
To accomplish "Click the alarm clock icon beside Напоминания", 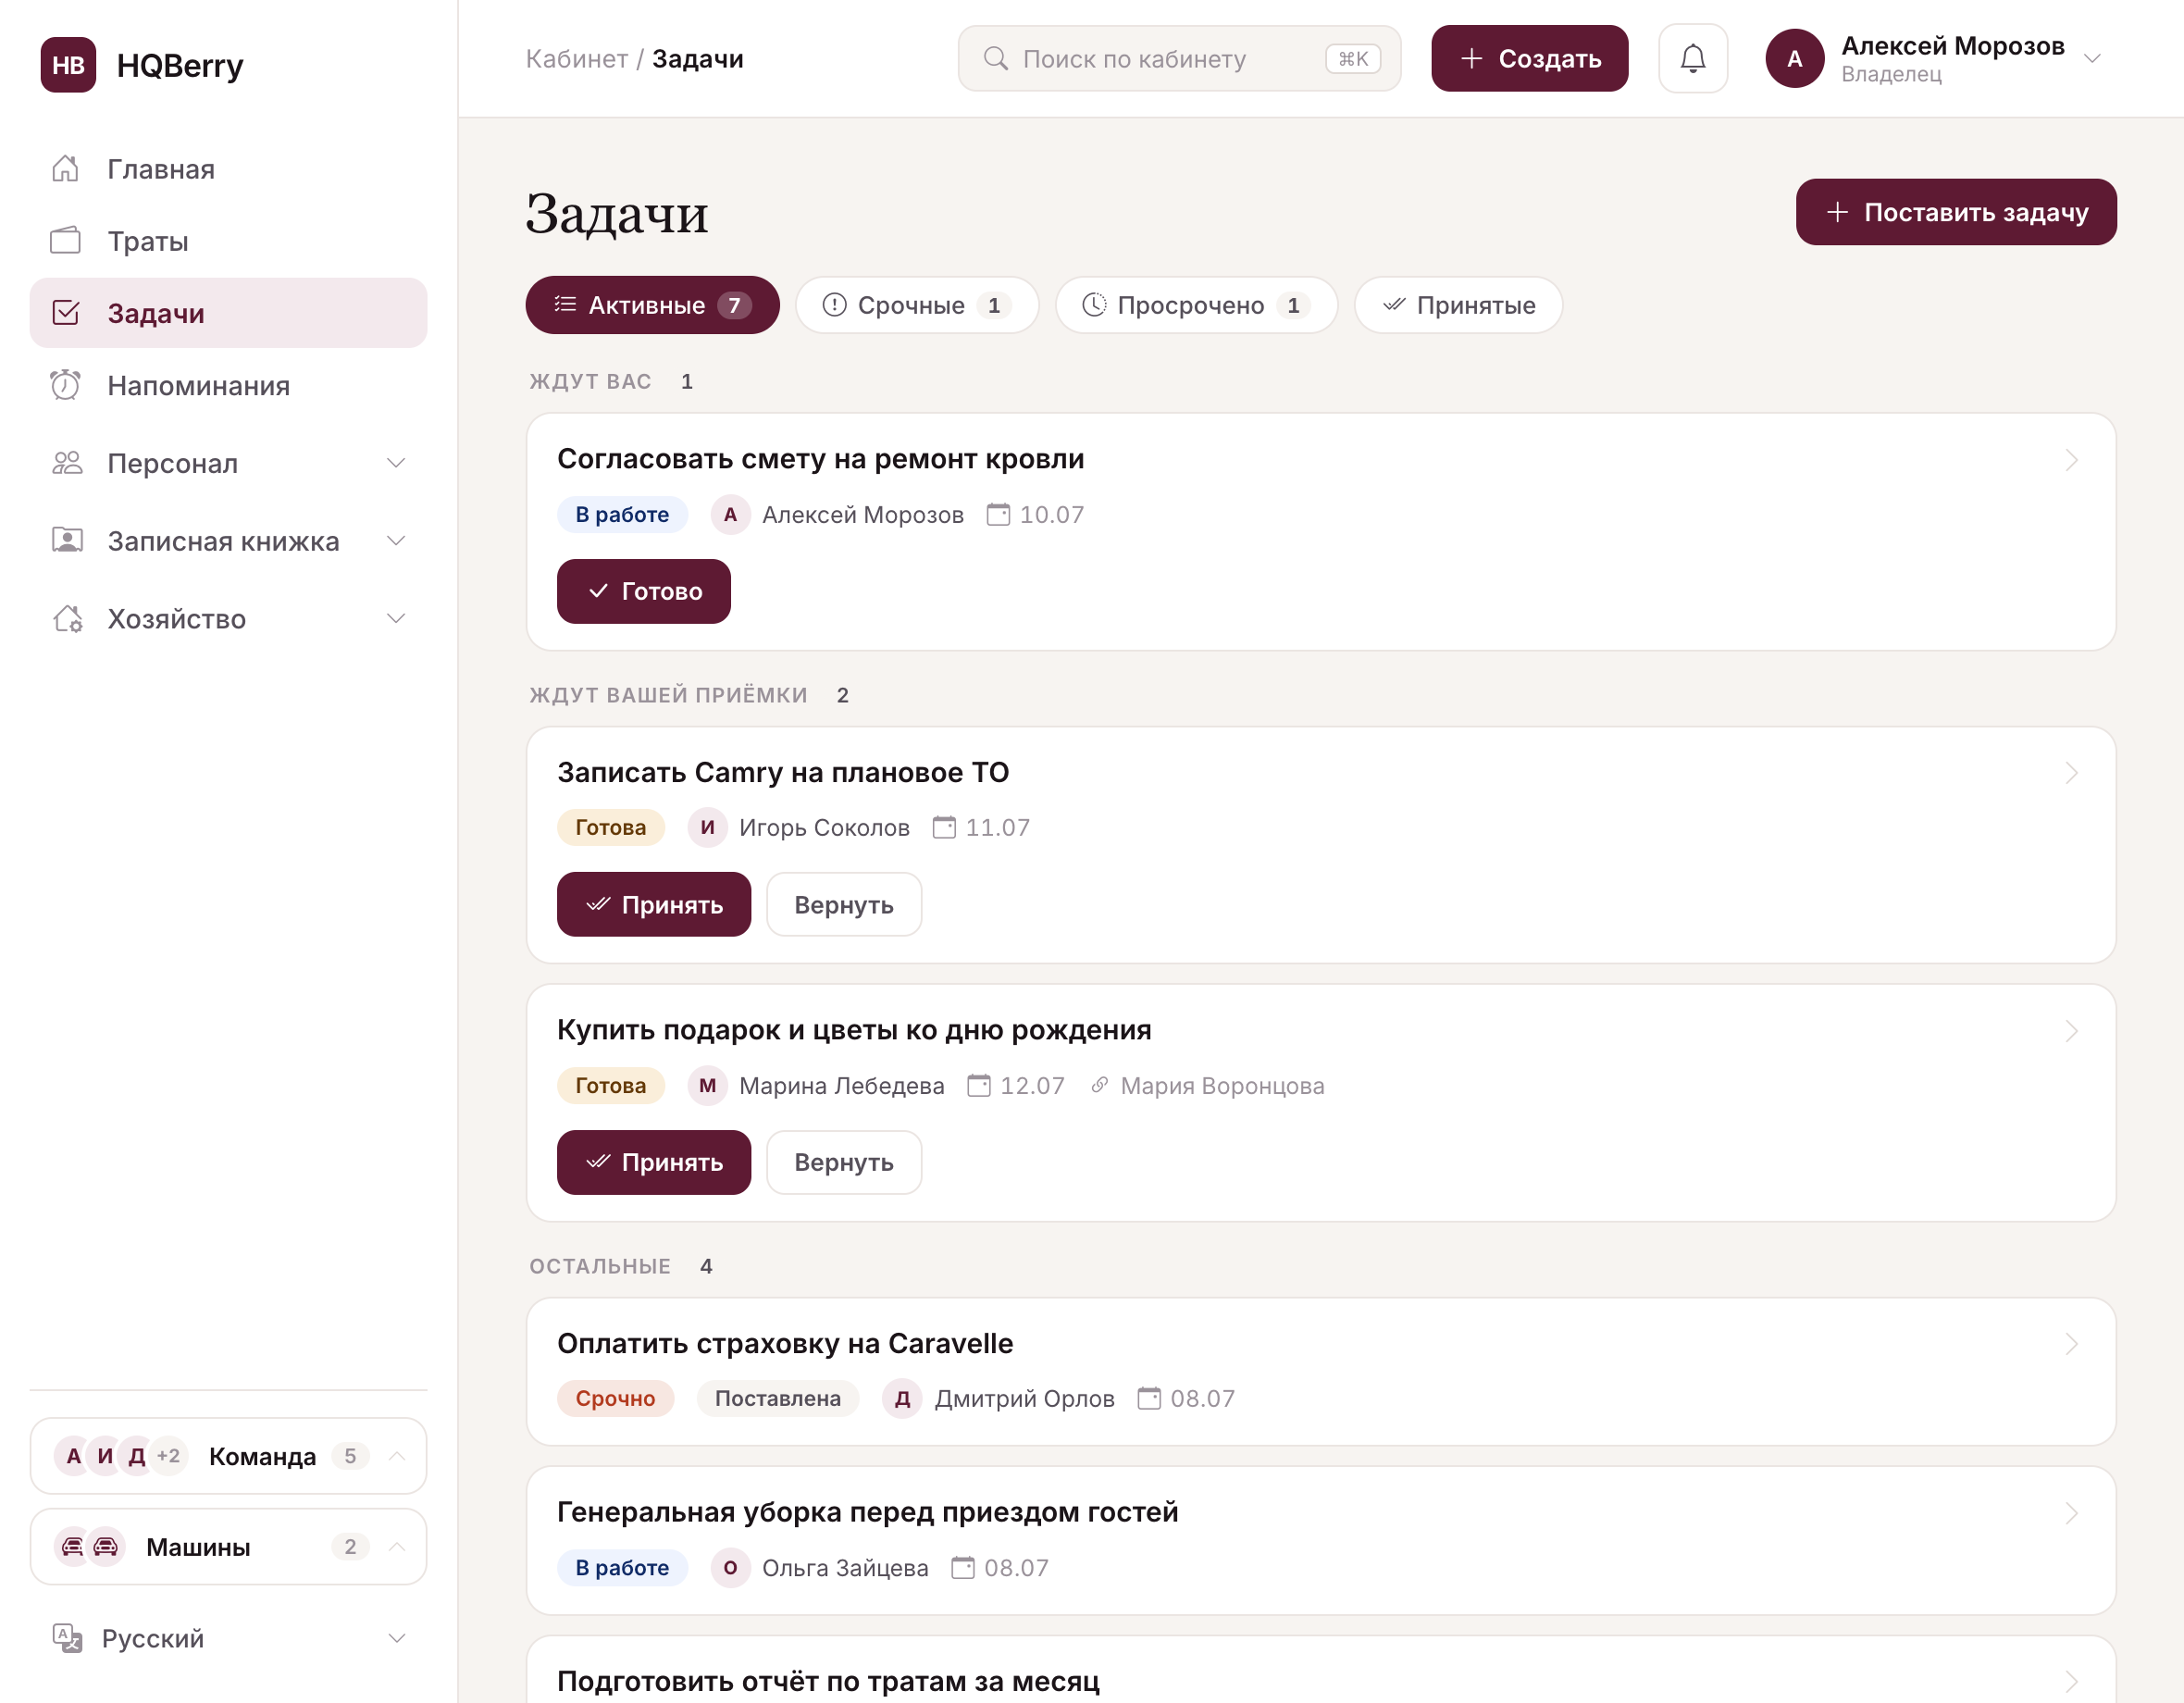I will [66, 385].
